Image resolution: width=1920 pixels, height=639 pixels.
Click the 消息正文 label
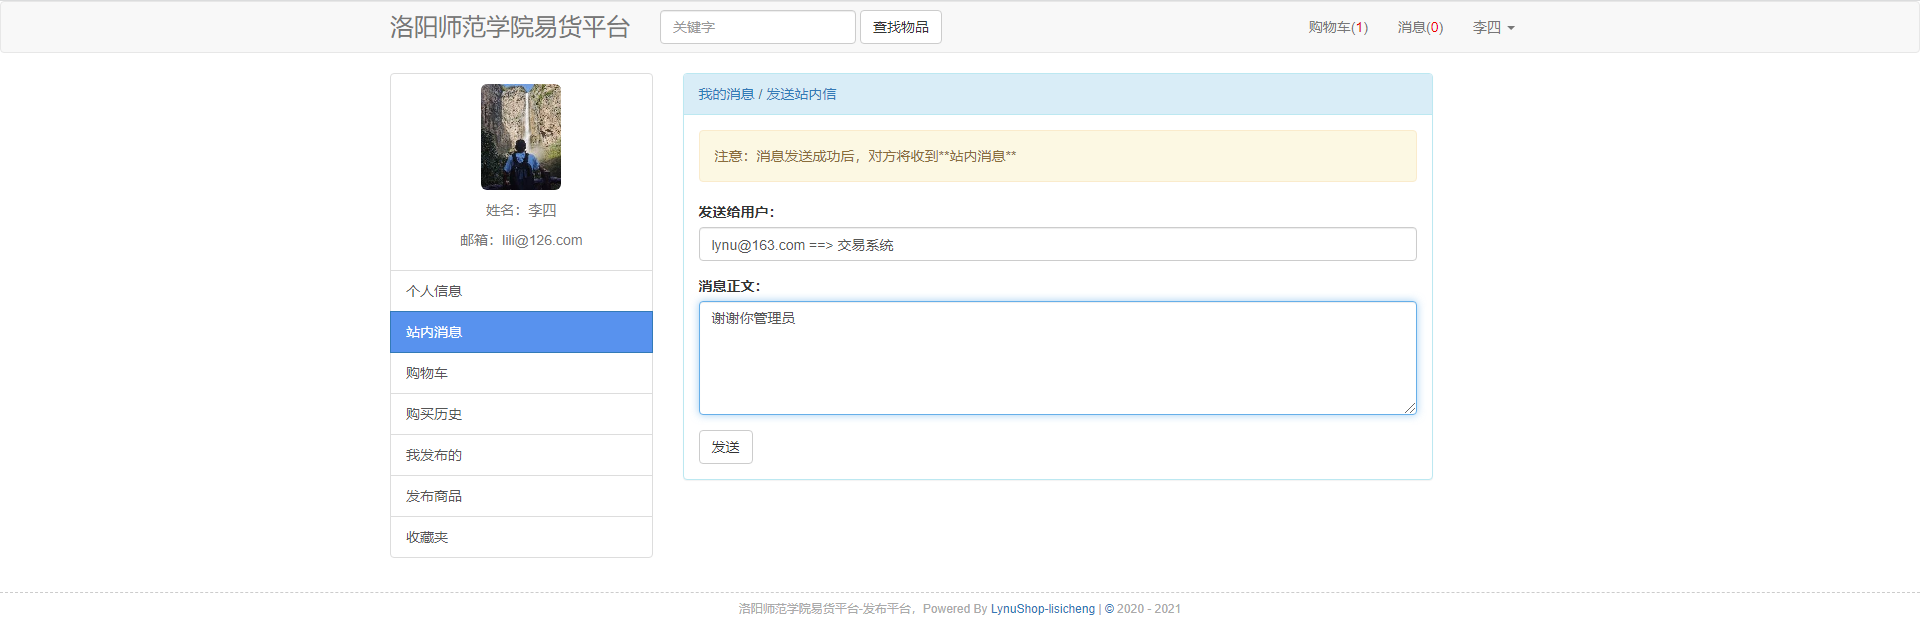point(729,286)
